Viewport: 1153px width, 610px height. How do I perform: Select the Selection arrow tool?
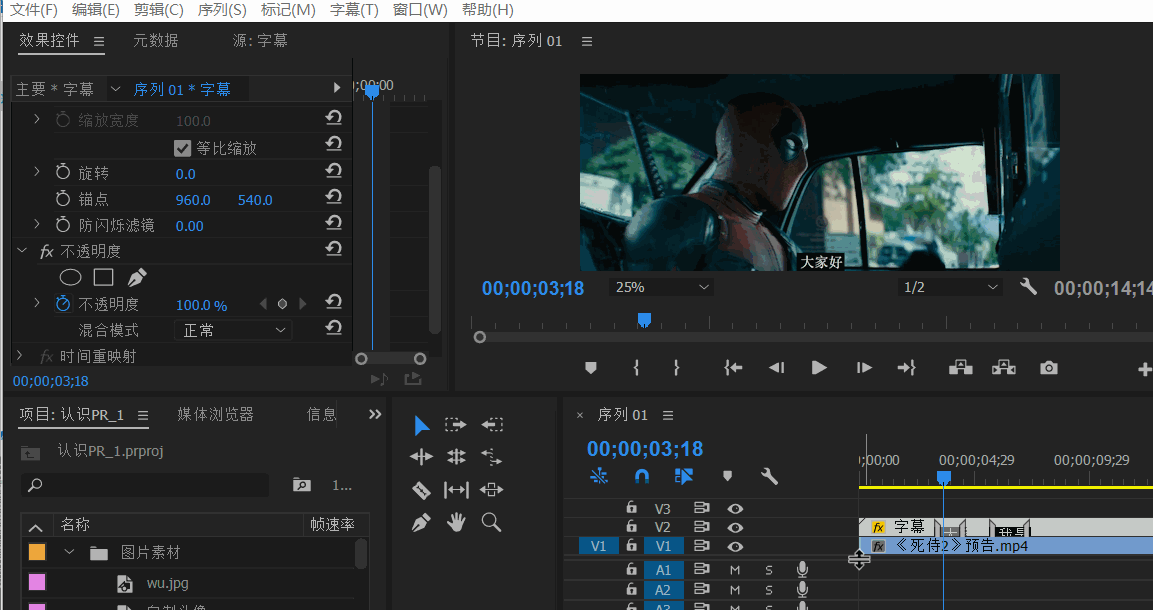coord(421,425)
